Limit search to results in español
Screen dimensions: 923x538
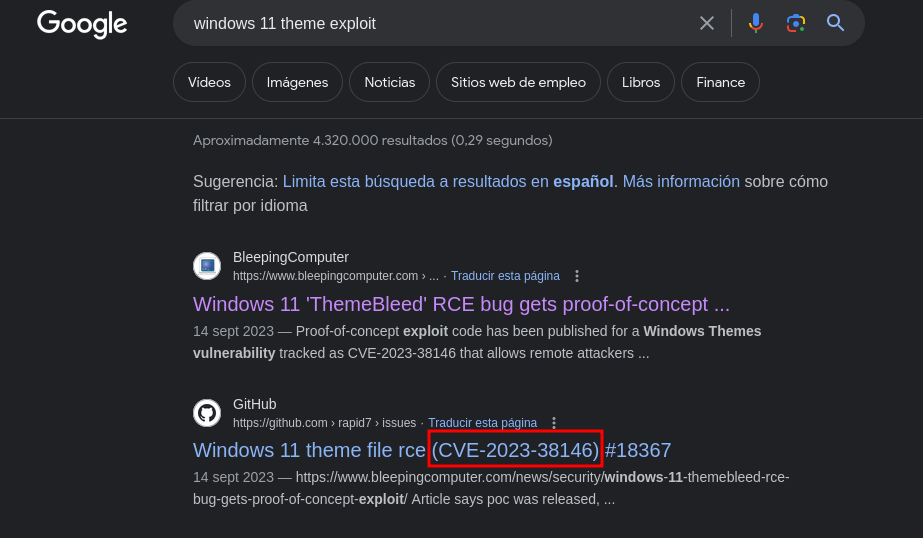coord(448,181)
